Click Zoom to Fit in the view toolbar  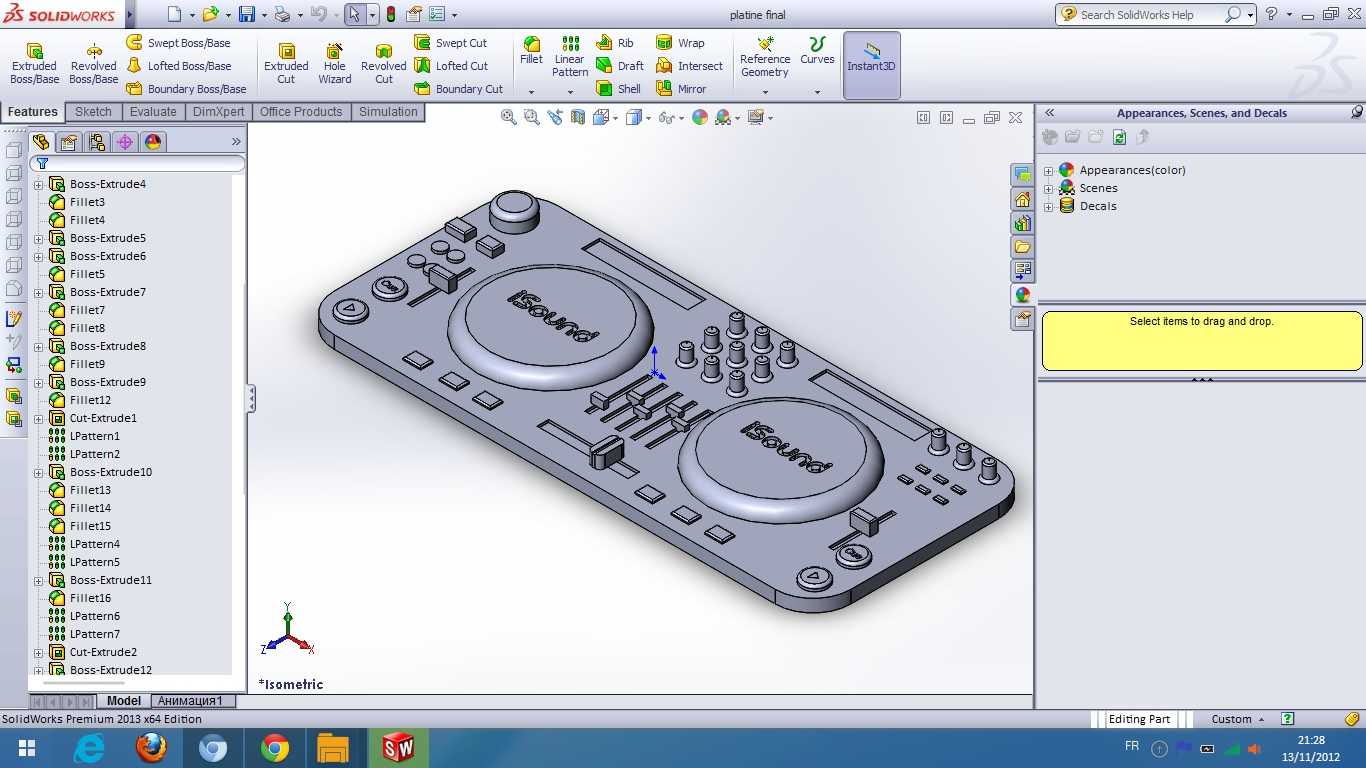click(x=508, y=118)
